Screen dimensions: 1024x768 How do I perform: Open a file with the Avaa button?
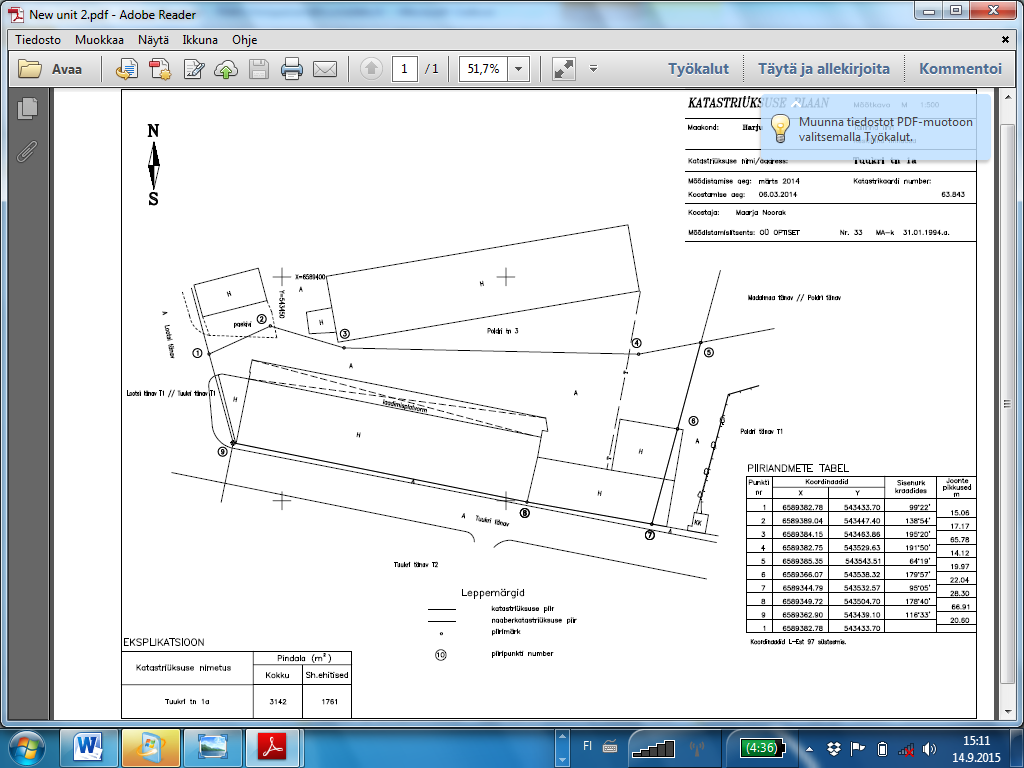coord(50,69)
